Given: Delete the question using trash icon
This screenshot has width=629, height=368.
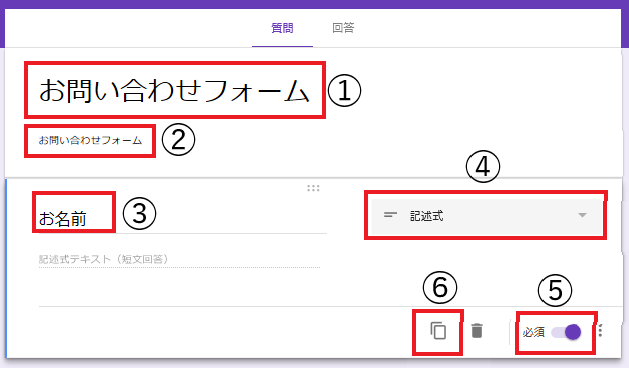Looking at the screenshot, I should [477, 331].
